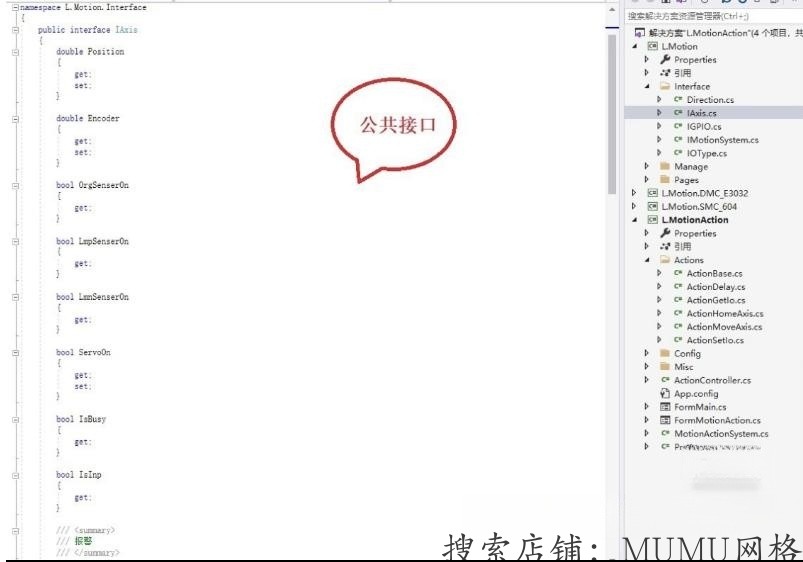Click the IAxis identifier in code
The height and width of the screenshot is (562, 803).
(x=126, y=30)
